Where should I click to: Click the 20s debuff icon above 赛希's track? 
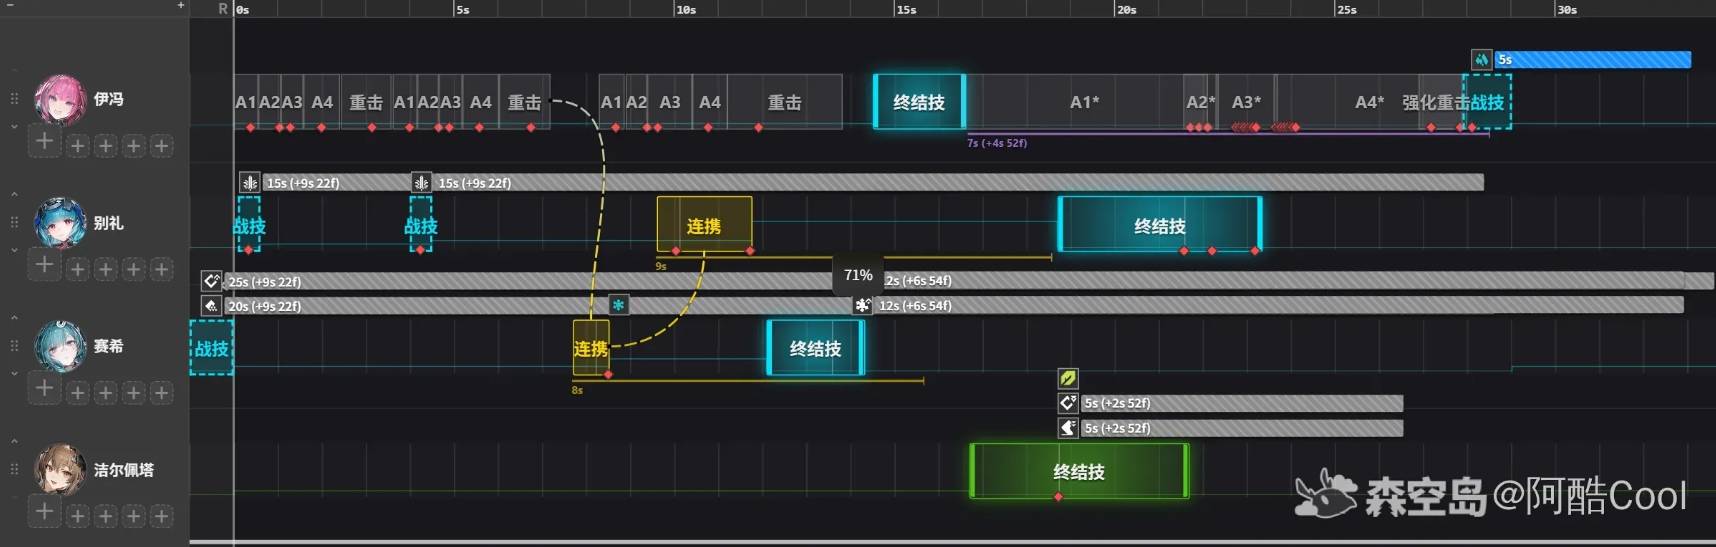pos(211,306)
